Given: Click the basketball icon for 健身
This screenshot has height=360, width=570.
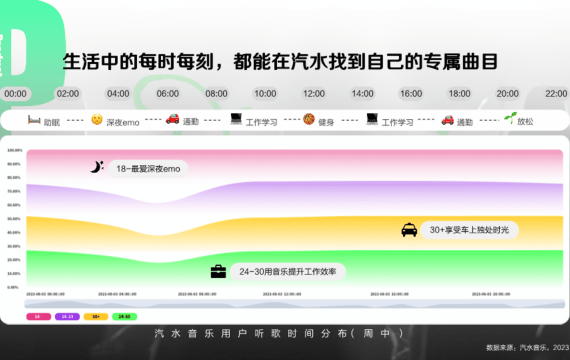Looking at the screenshot, I should click(x=309, y=119).
